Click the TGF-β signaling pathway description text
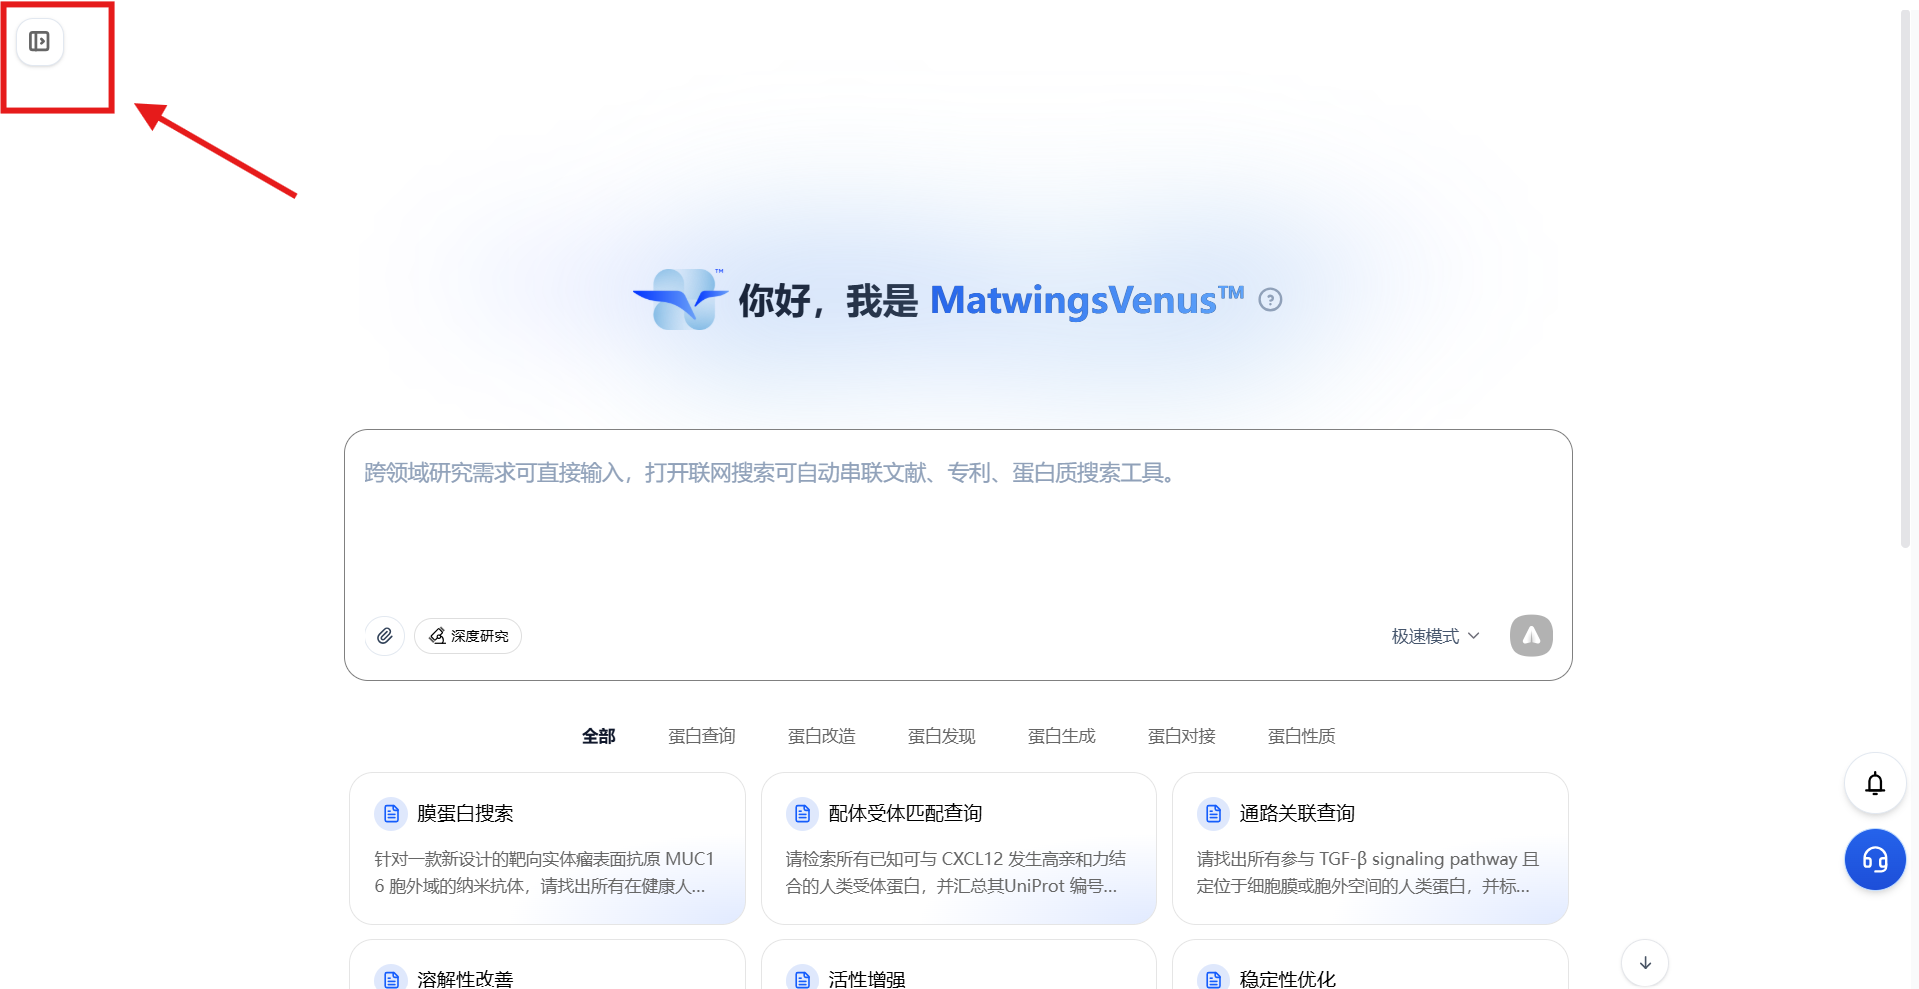The height and width of the screenshot is (989, 1919). (x=1368, y=872)
